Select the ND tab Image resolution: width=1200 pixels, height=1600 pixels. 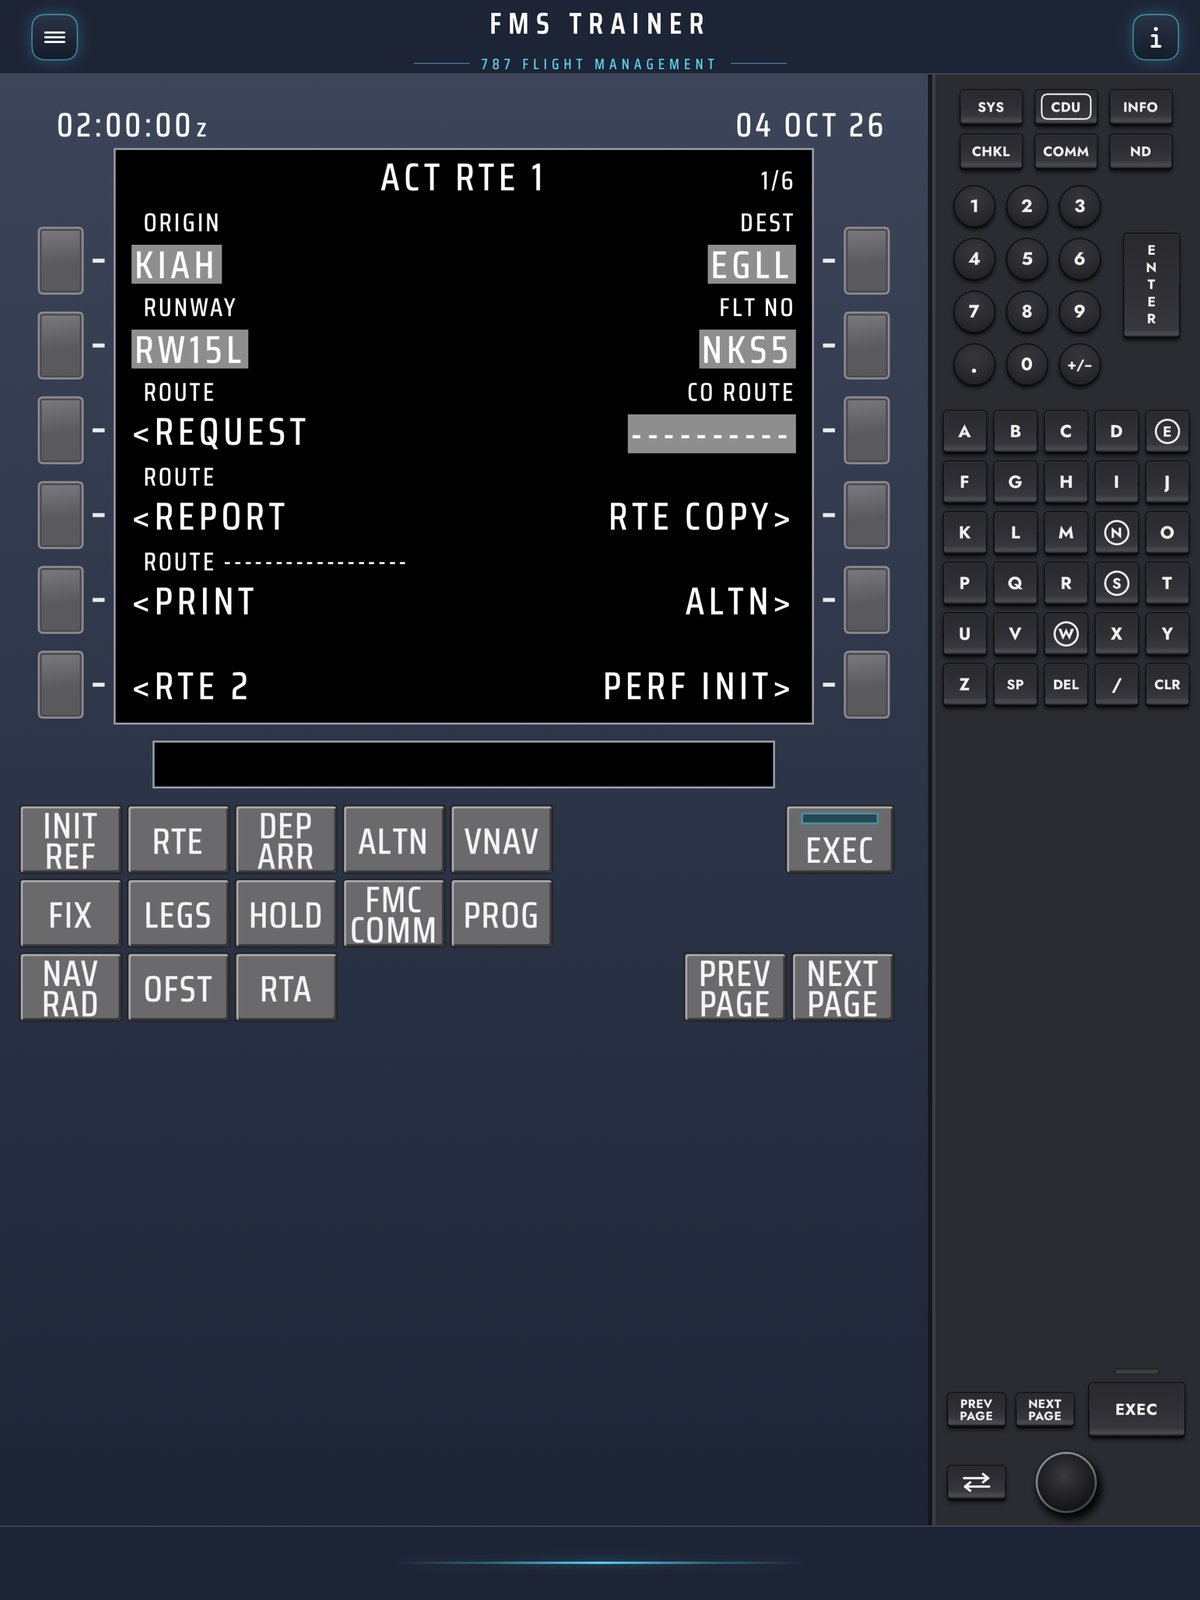(1140, 151)
